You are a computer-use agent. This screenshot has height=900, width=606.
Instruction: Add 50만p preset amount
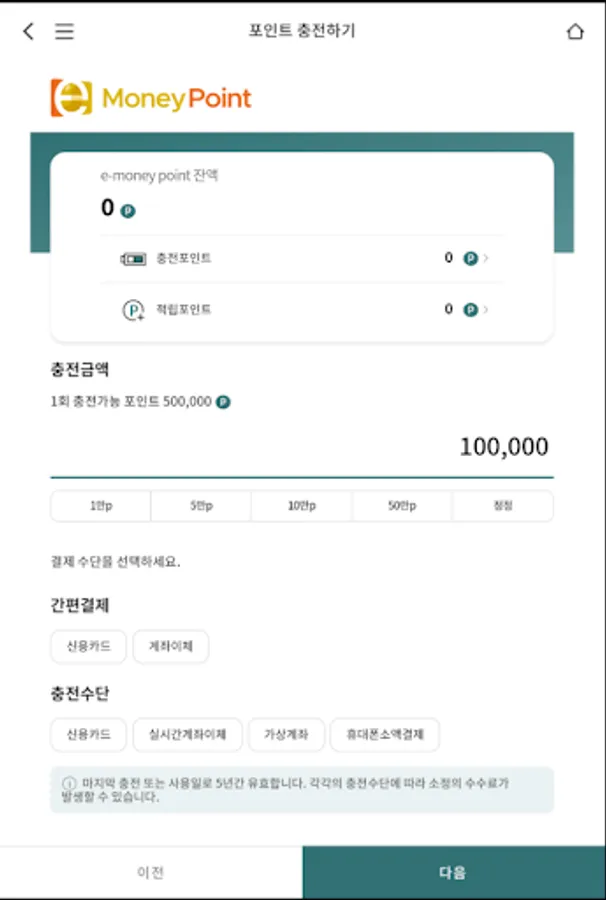[402, 506]
